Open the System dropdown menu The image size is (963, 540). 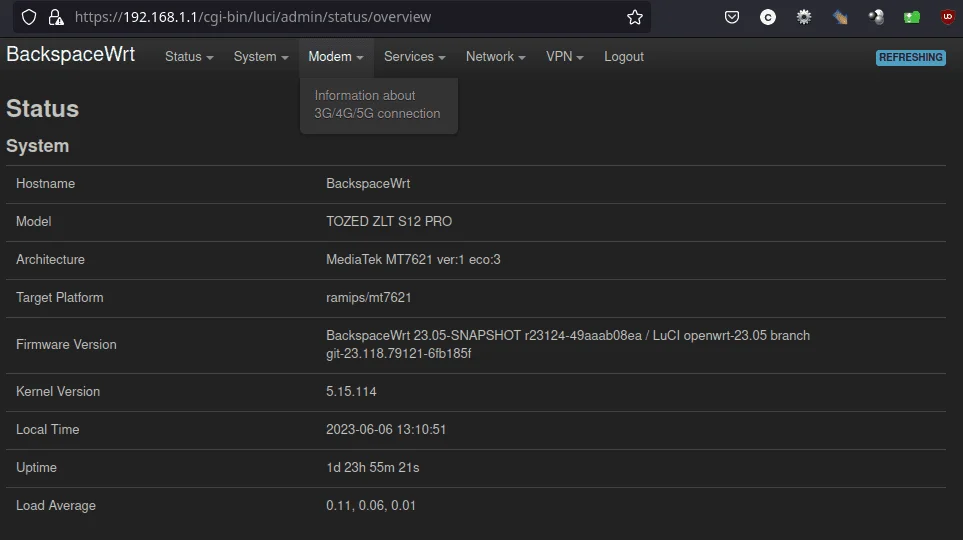[261, 57]
